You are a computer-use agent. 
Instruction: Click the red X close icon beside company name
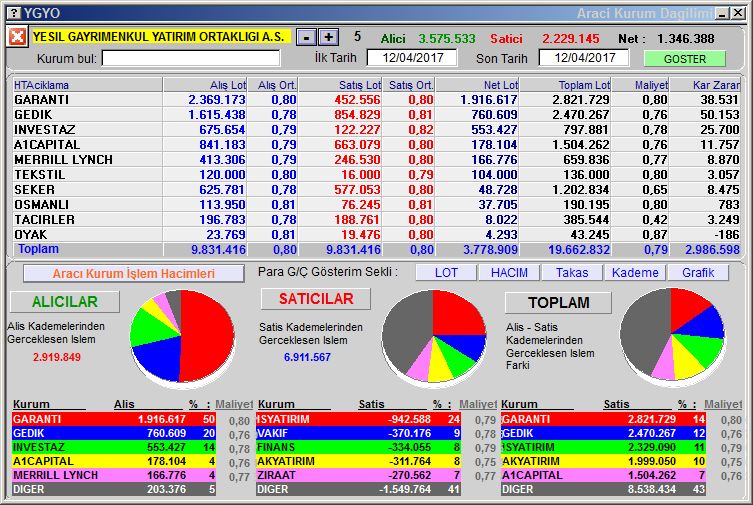[x=16, y=37]
